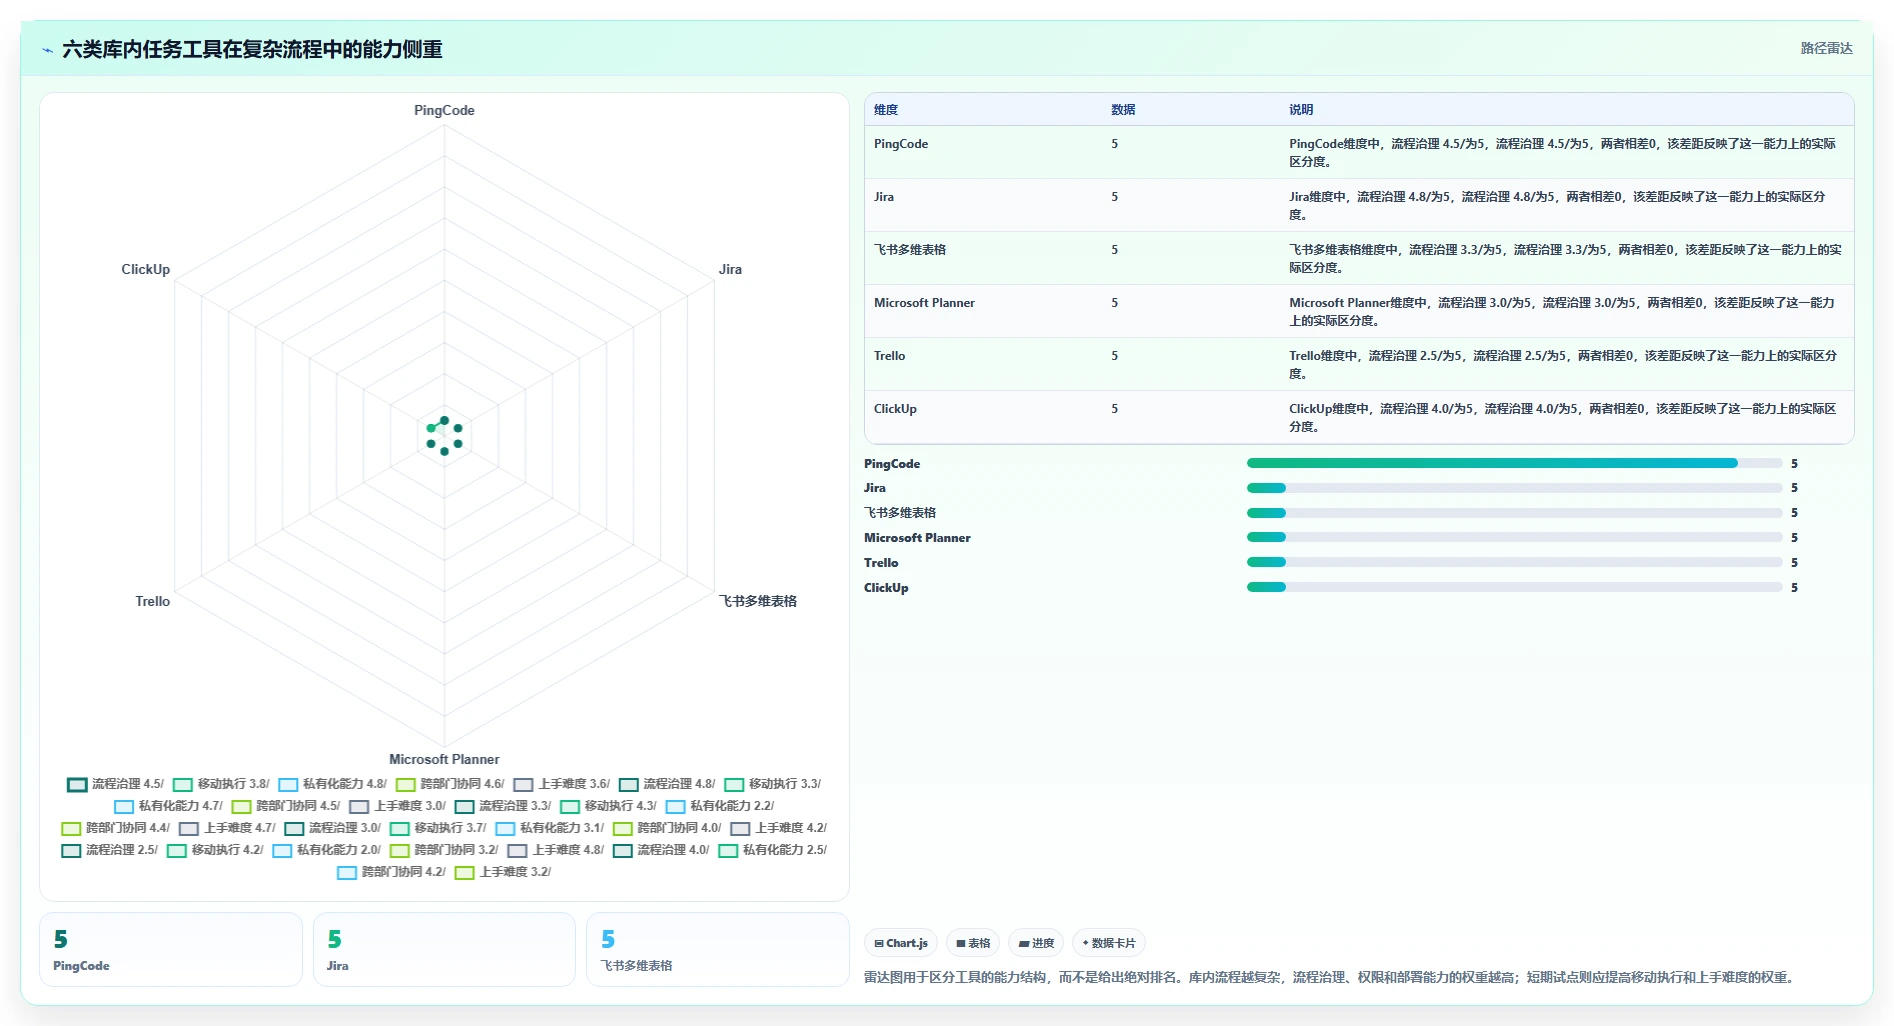
Task: Toggle legend series 上手难度 4.2/
Action: tap(779, 828)
